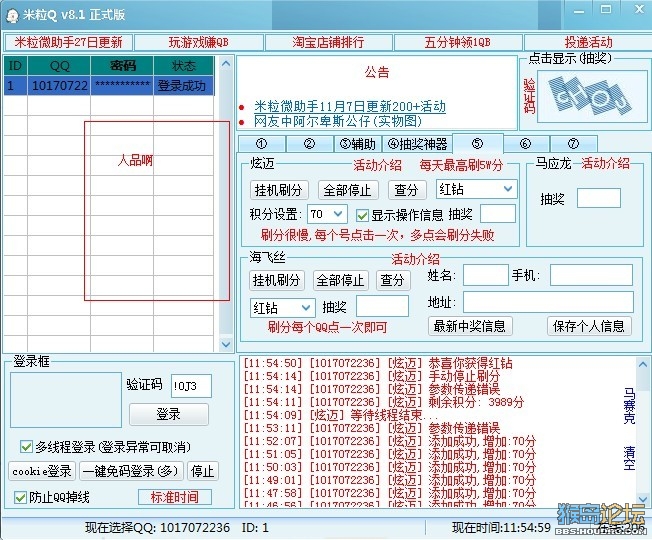This screenshot has height=540, width=652.
Task: Click 停止 button in login frame
Action: coord(202,471)
